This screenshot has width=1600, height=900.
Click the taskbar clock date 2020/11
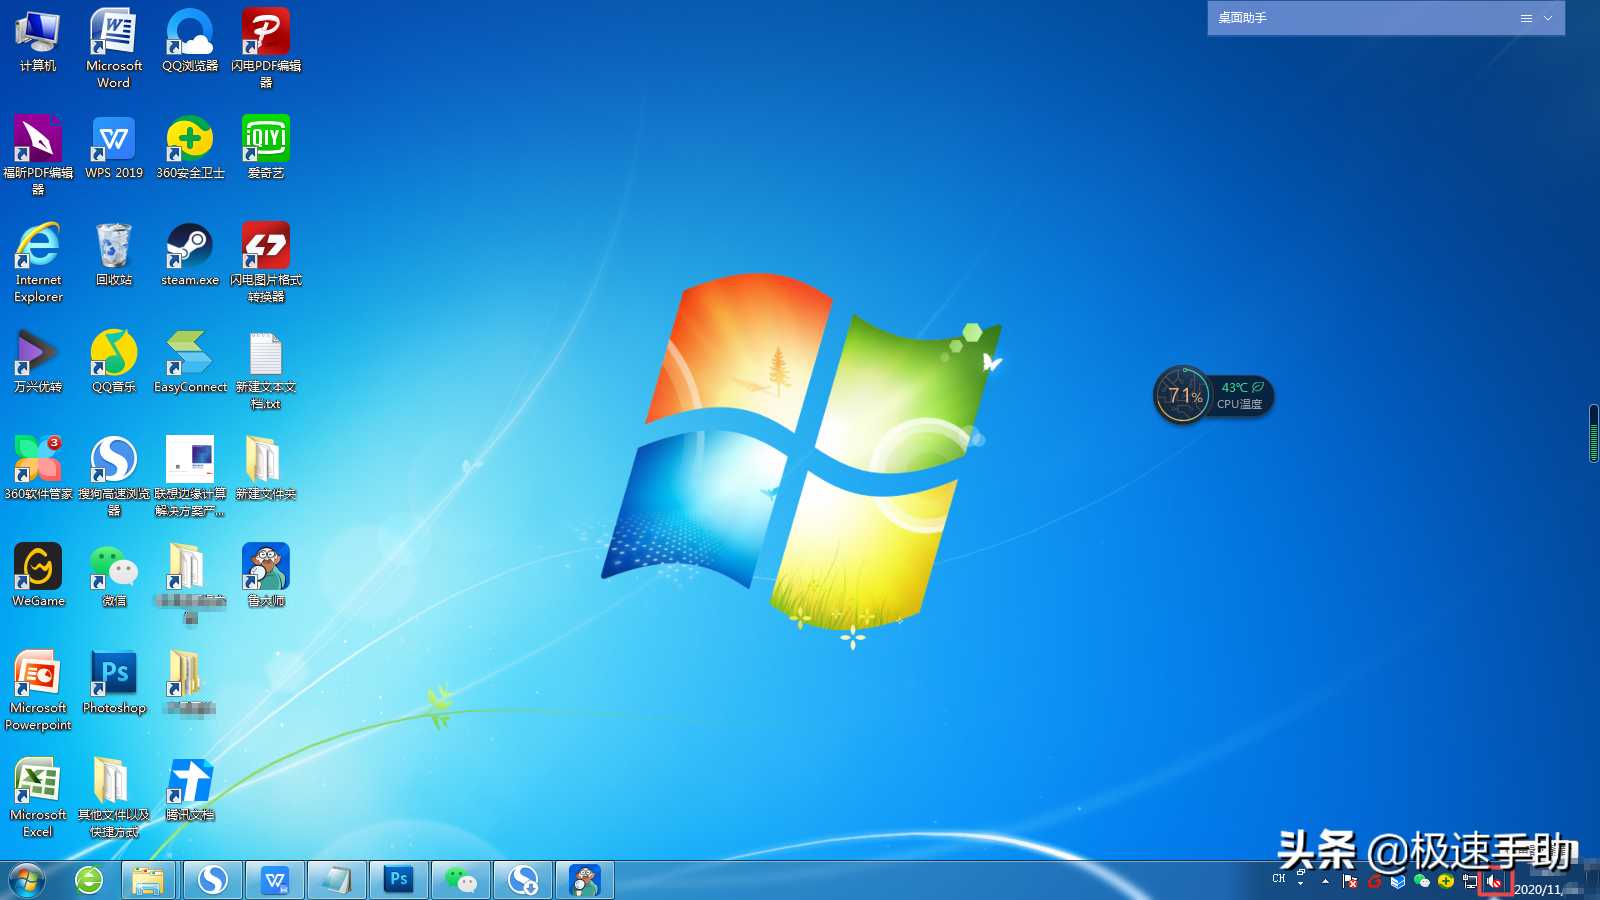click(1537, 889)
